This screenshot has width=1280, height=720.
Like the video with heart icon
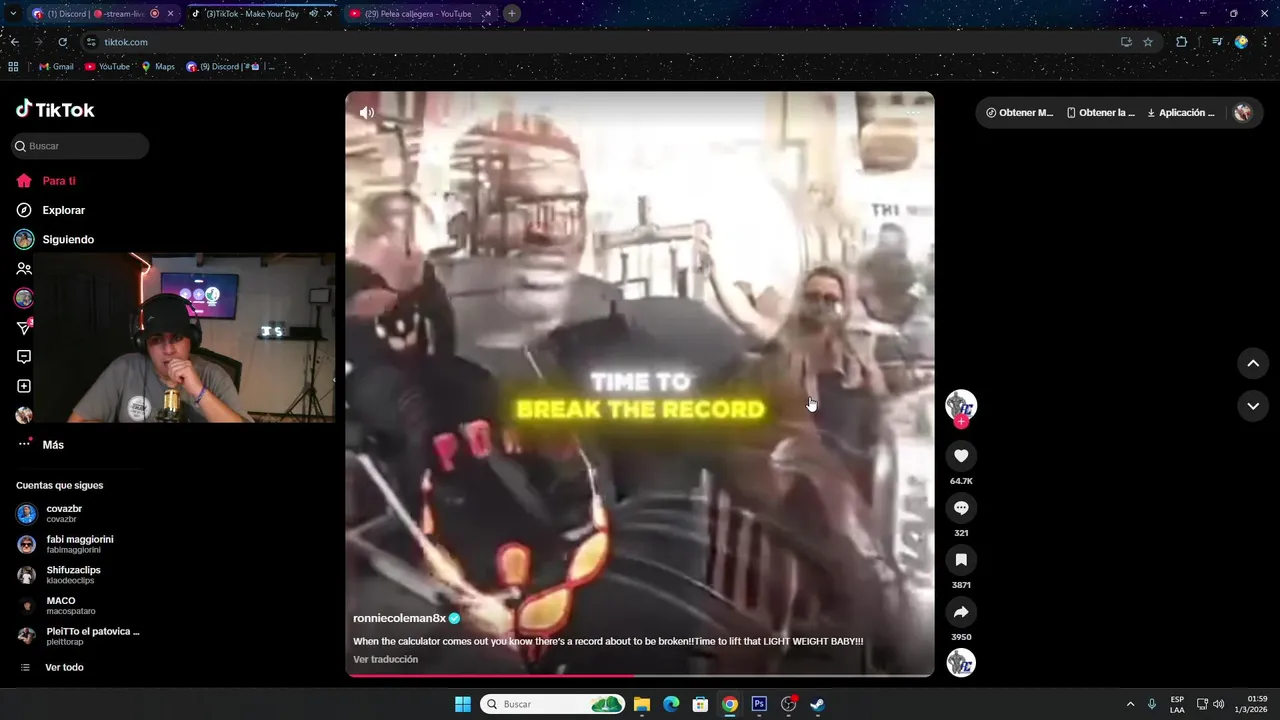[x=961, y=456]
